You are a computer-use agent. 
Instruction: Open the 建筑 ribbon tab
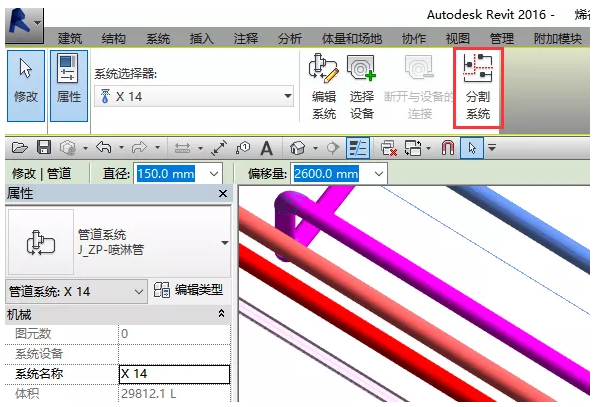point(70,38)
